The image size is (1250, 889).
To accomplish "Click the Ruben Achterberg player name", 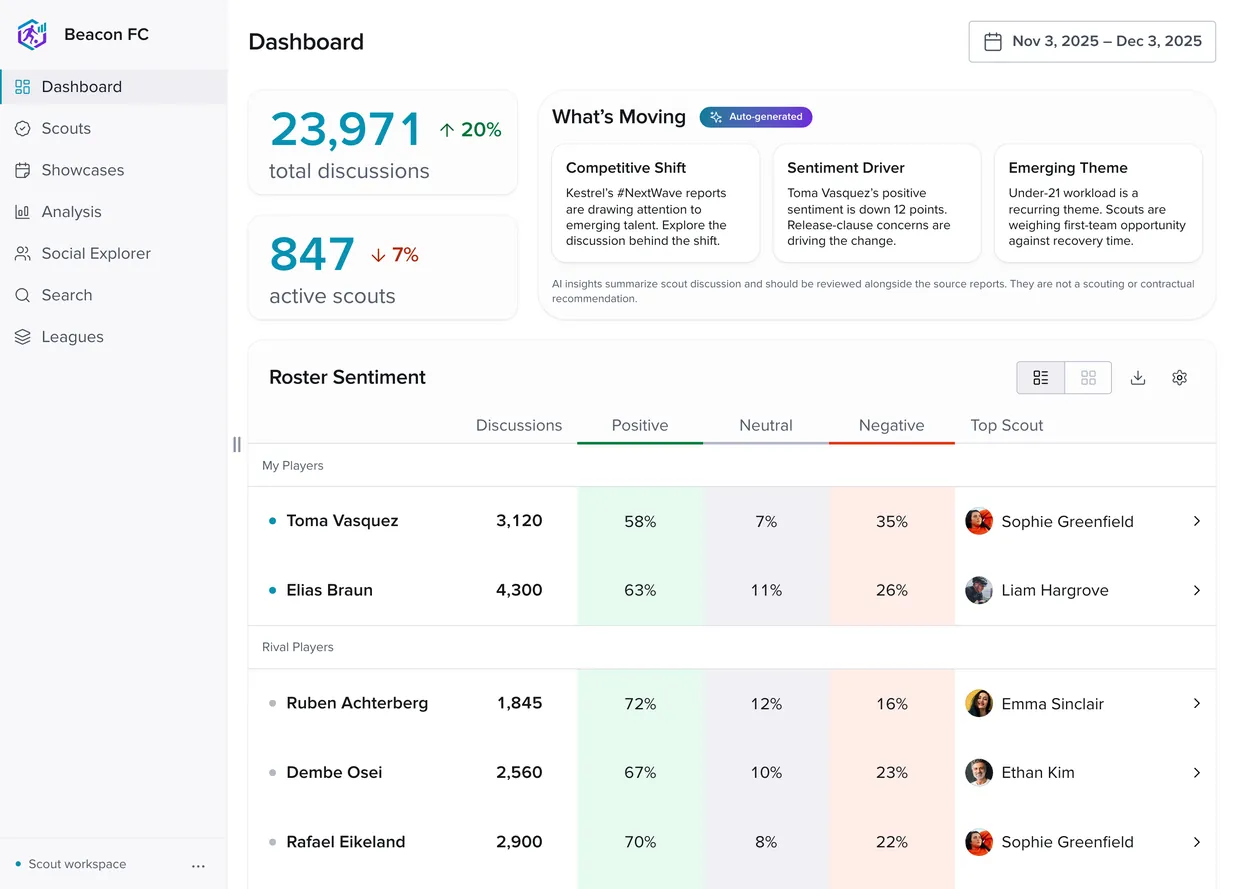I will (x=357, y=703).
